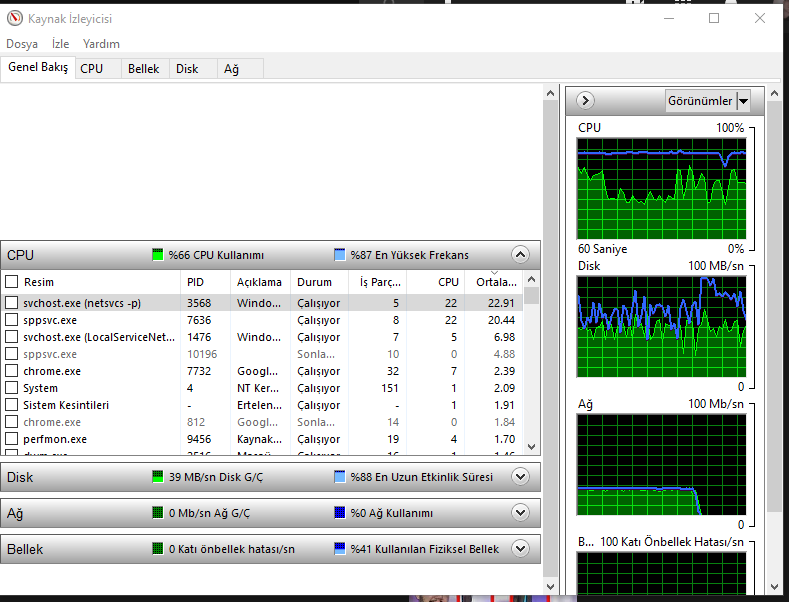This screenshot has width=789, height=602.
Task: Sort by the CPU column header
Action: click(436, 282)
